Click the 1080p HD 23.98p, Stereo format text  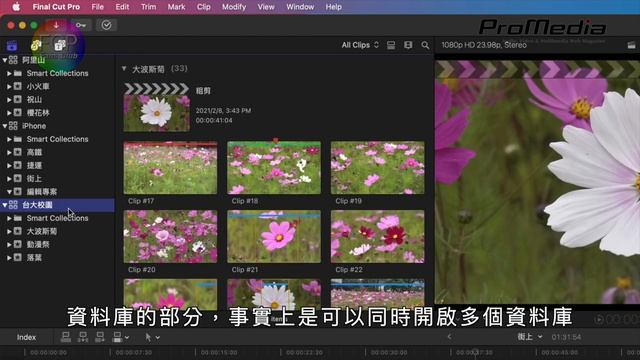click(x=484, y=45)
